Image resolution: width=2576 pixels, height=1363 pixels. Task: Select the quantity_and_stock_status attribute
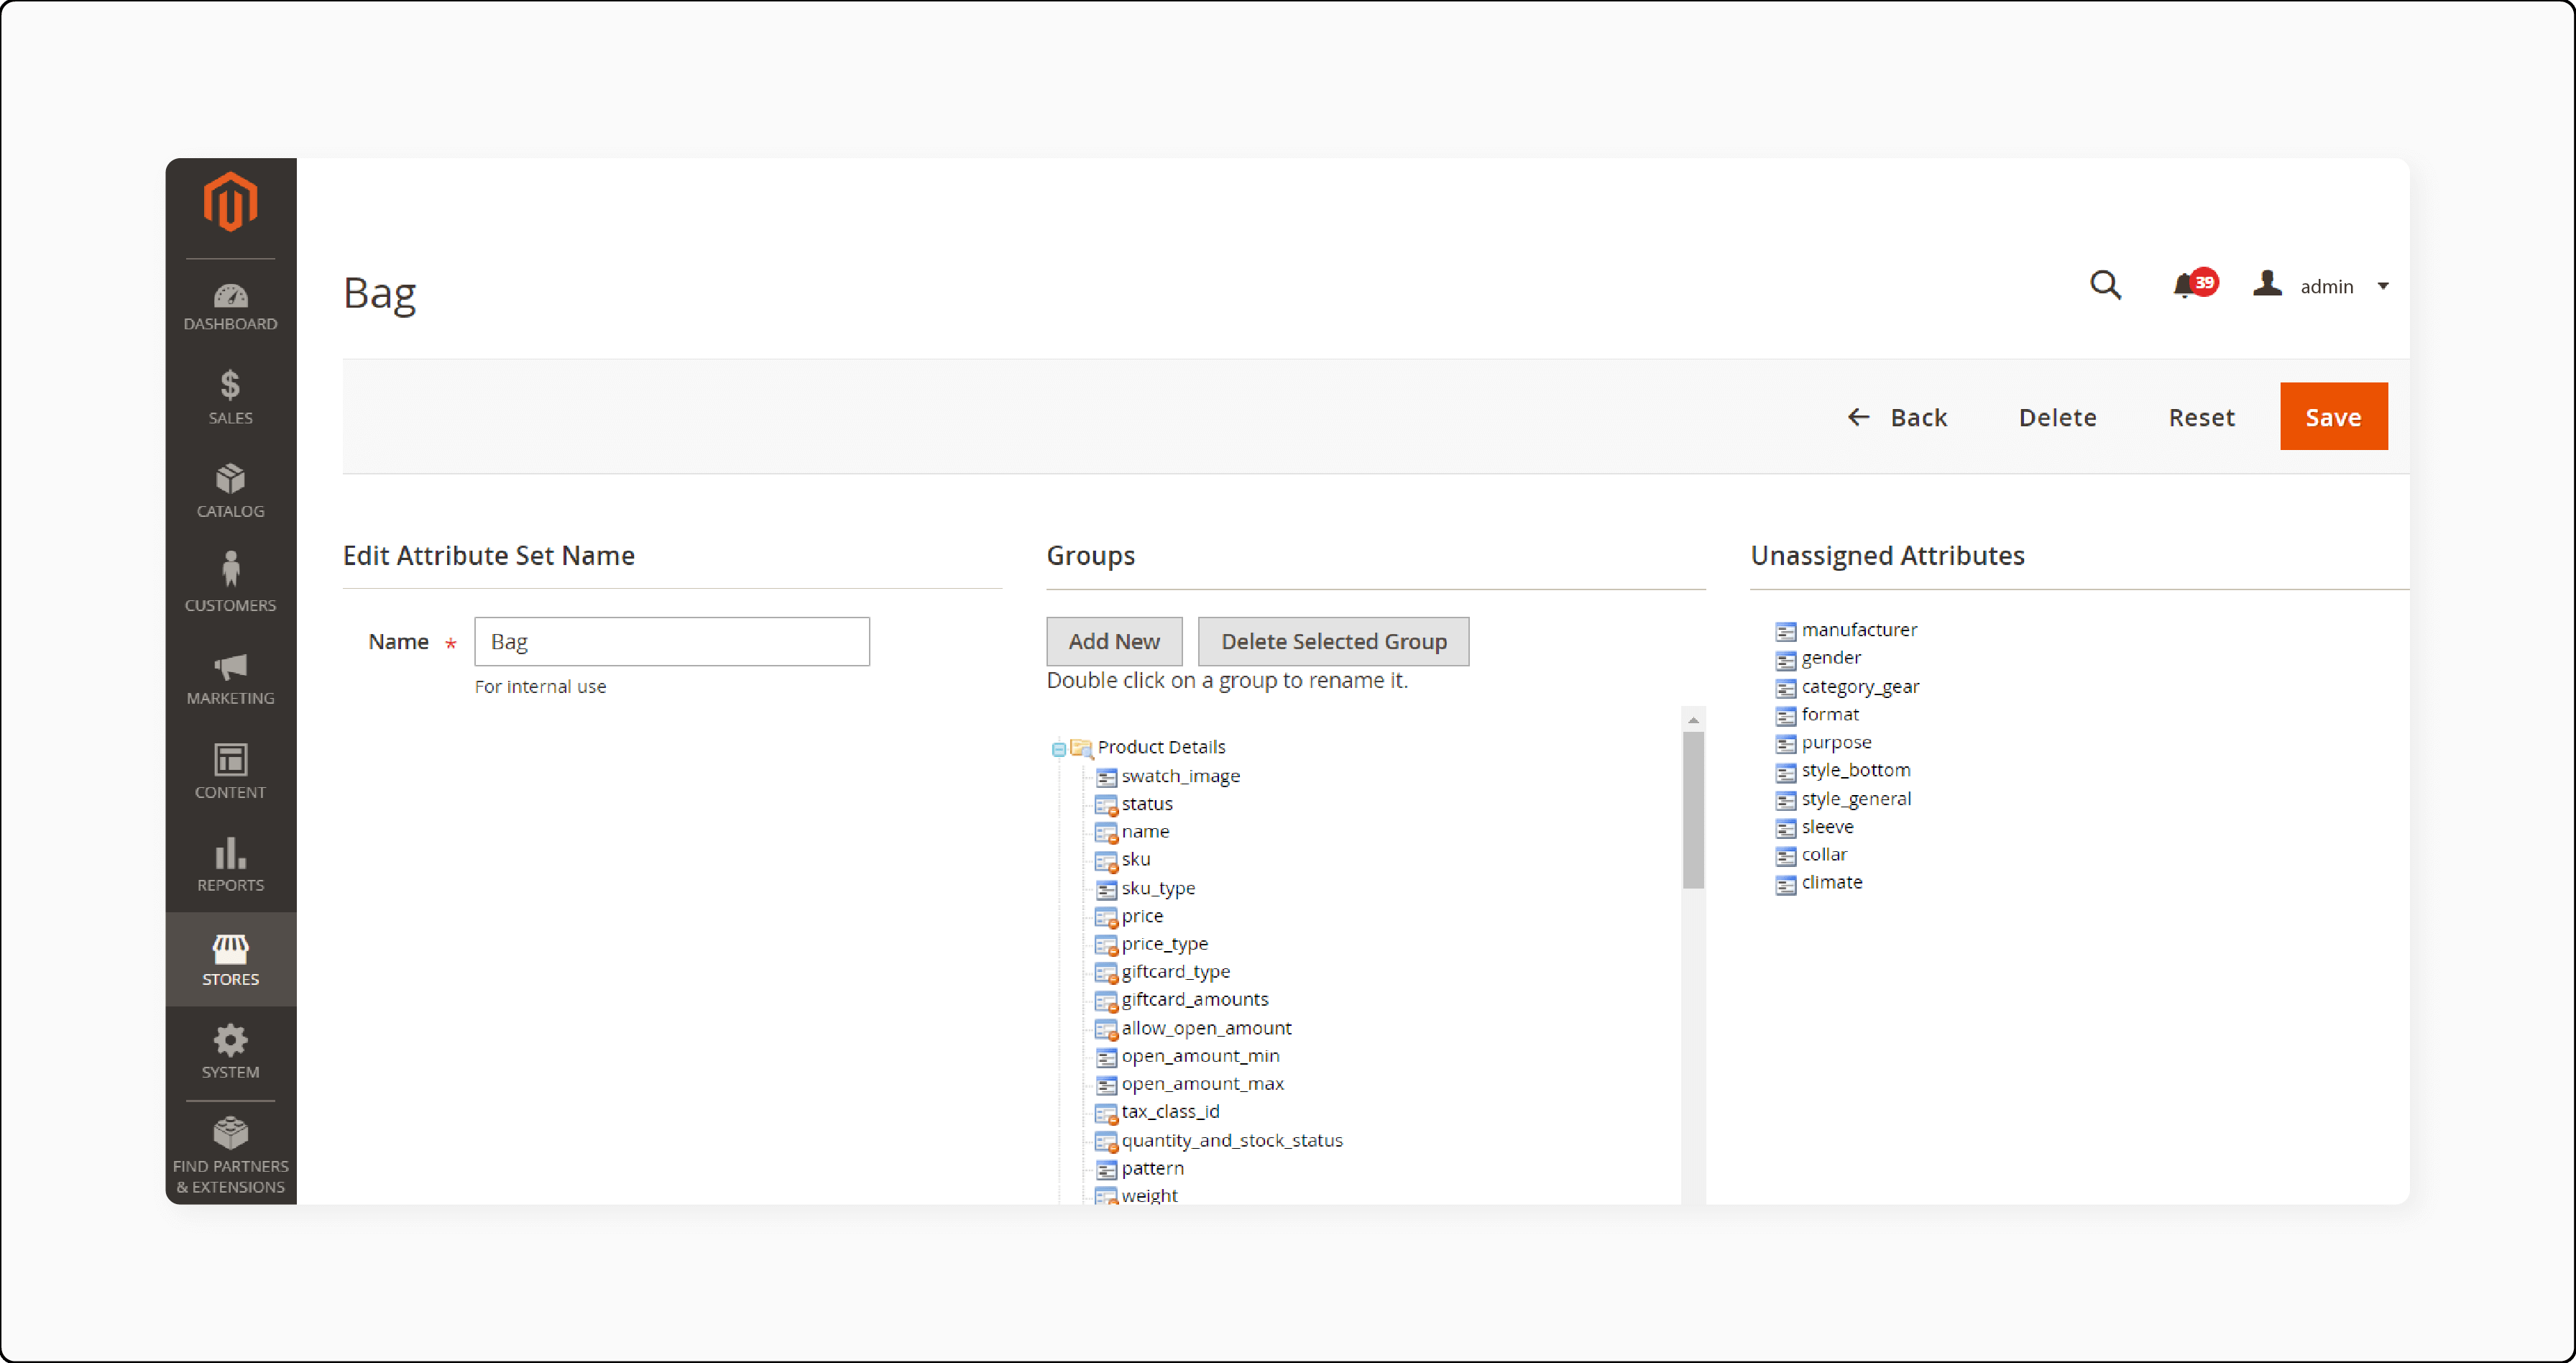point(1219,1141)
